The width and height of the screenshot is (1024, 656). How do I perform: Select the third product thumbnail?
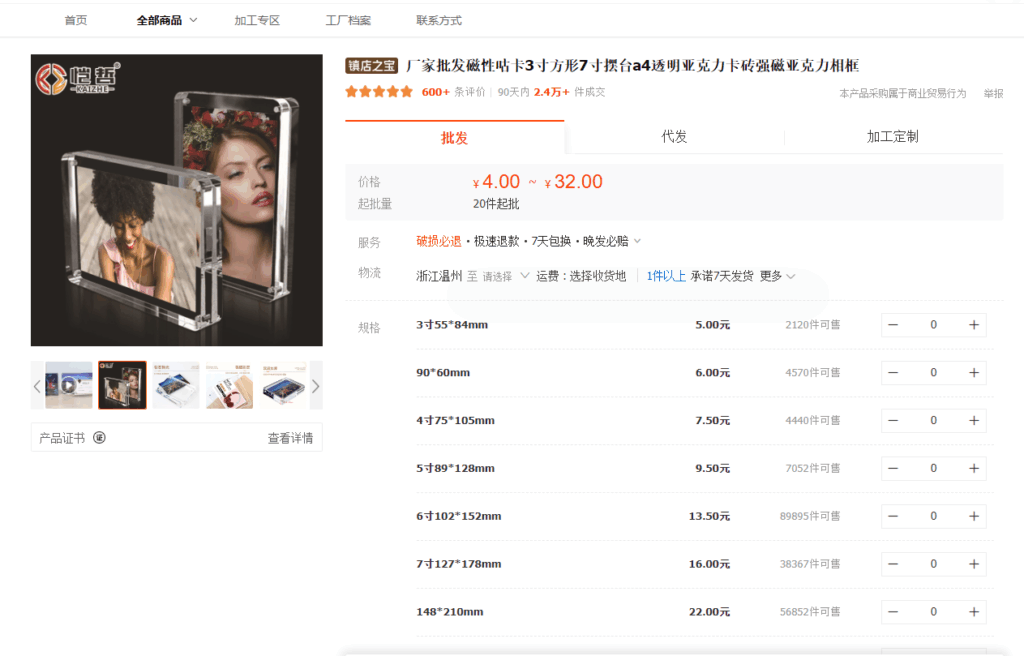(176, 385)
